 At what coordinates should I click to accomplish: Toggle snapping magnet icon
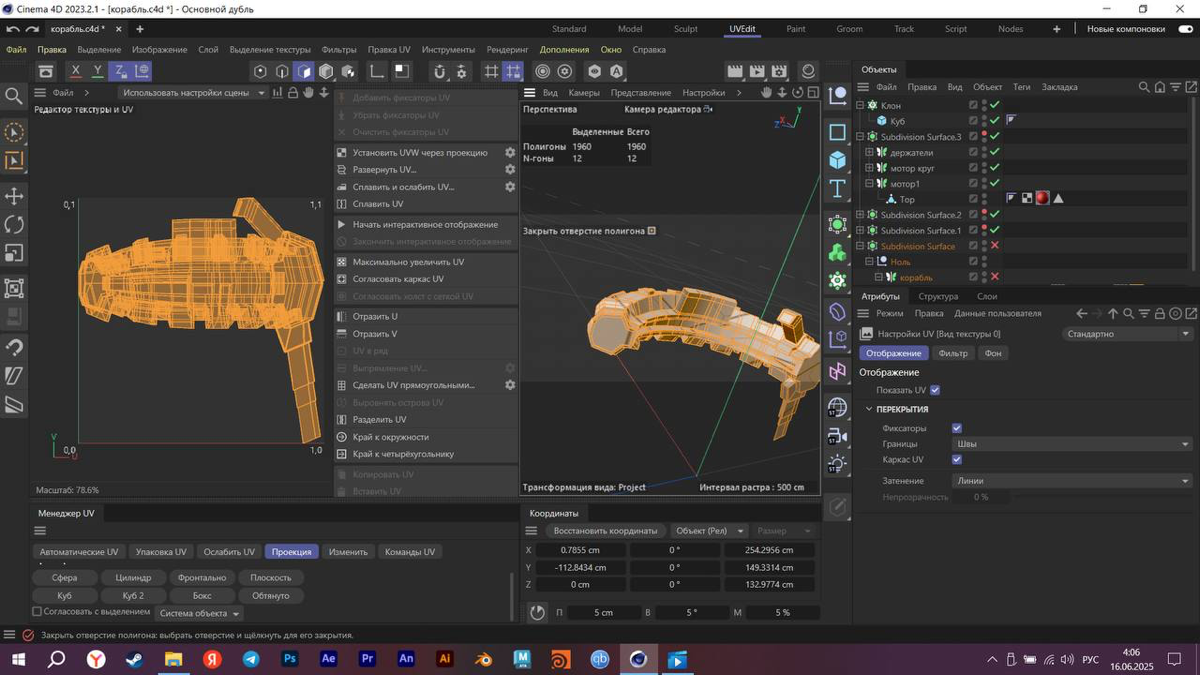tap(439, 71)
